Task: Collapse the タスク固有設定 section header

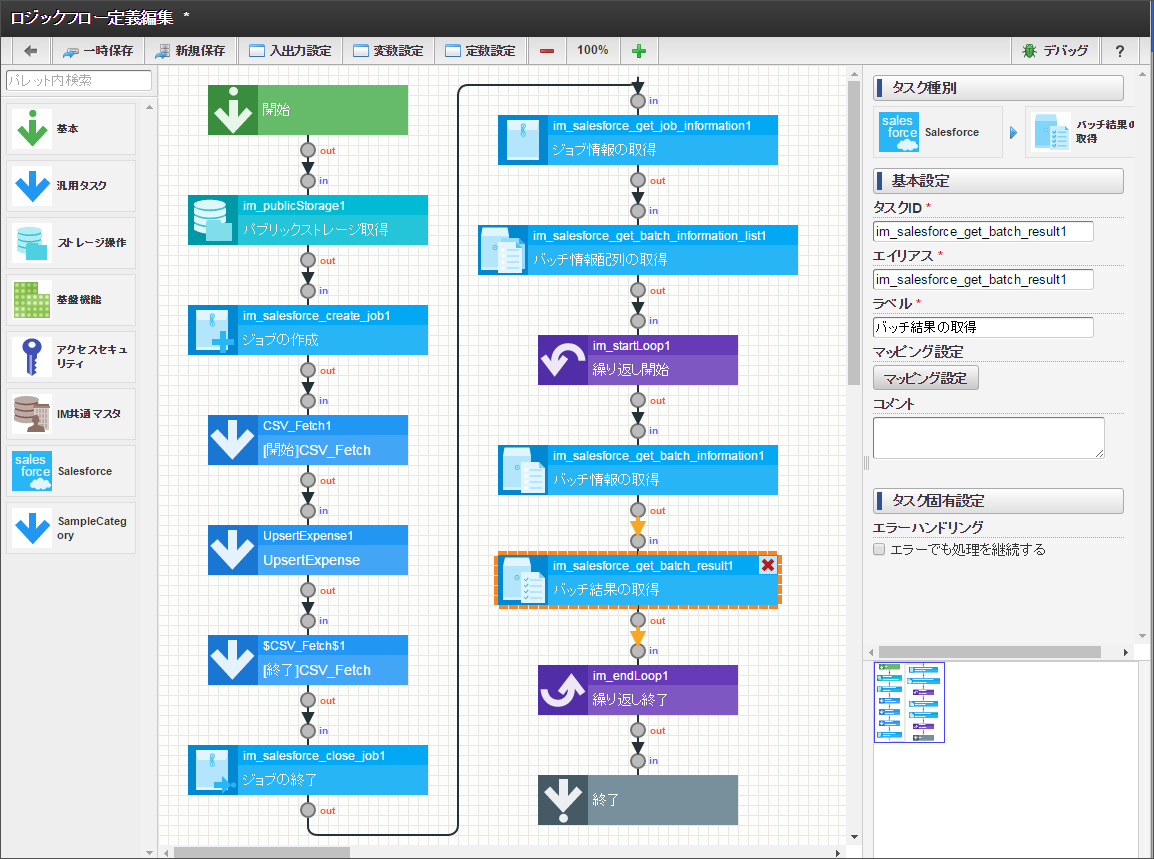Action: (999, 501)
